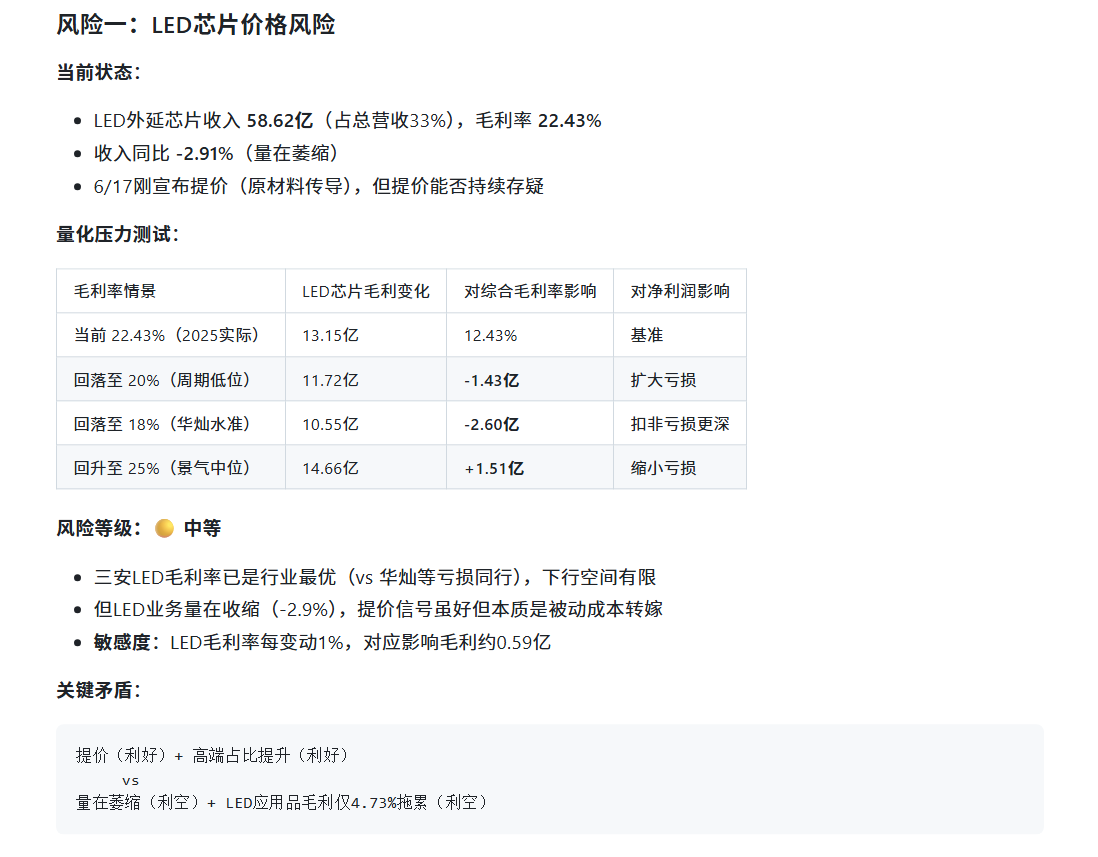The height and width of the screenshot is (857, 1098).
Task: Select the bullet 收入同比 -2.91%
Action: click(x=216, y=153)
